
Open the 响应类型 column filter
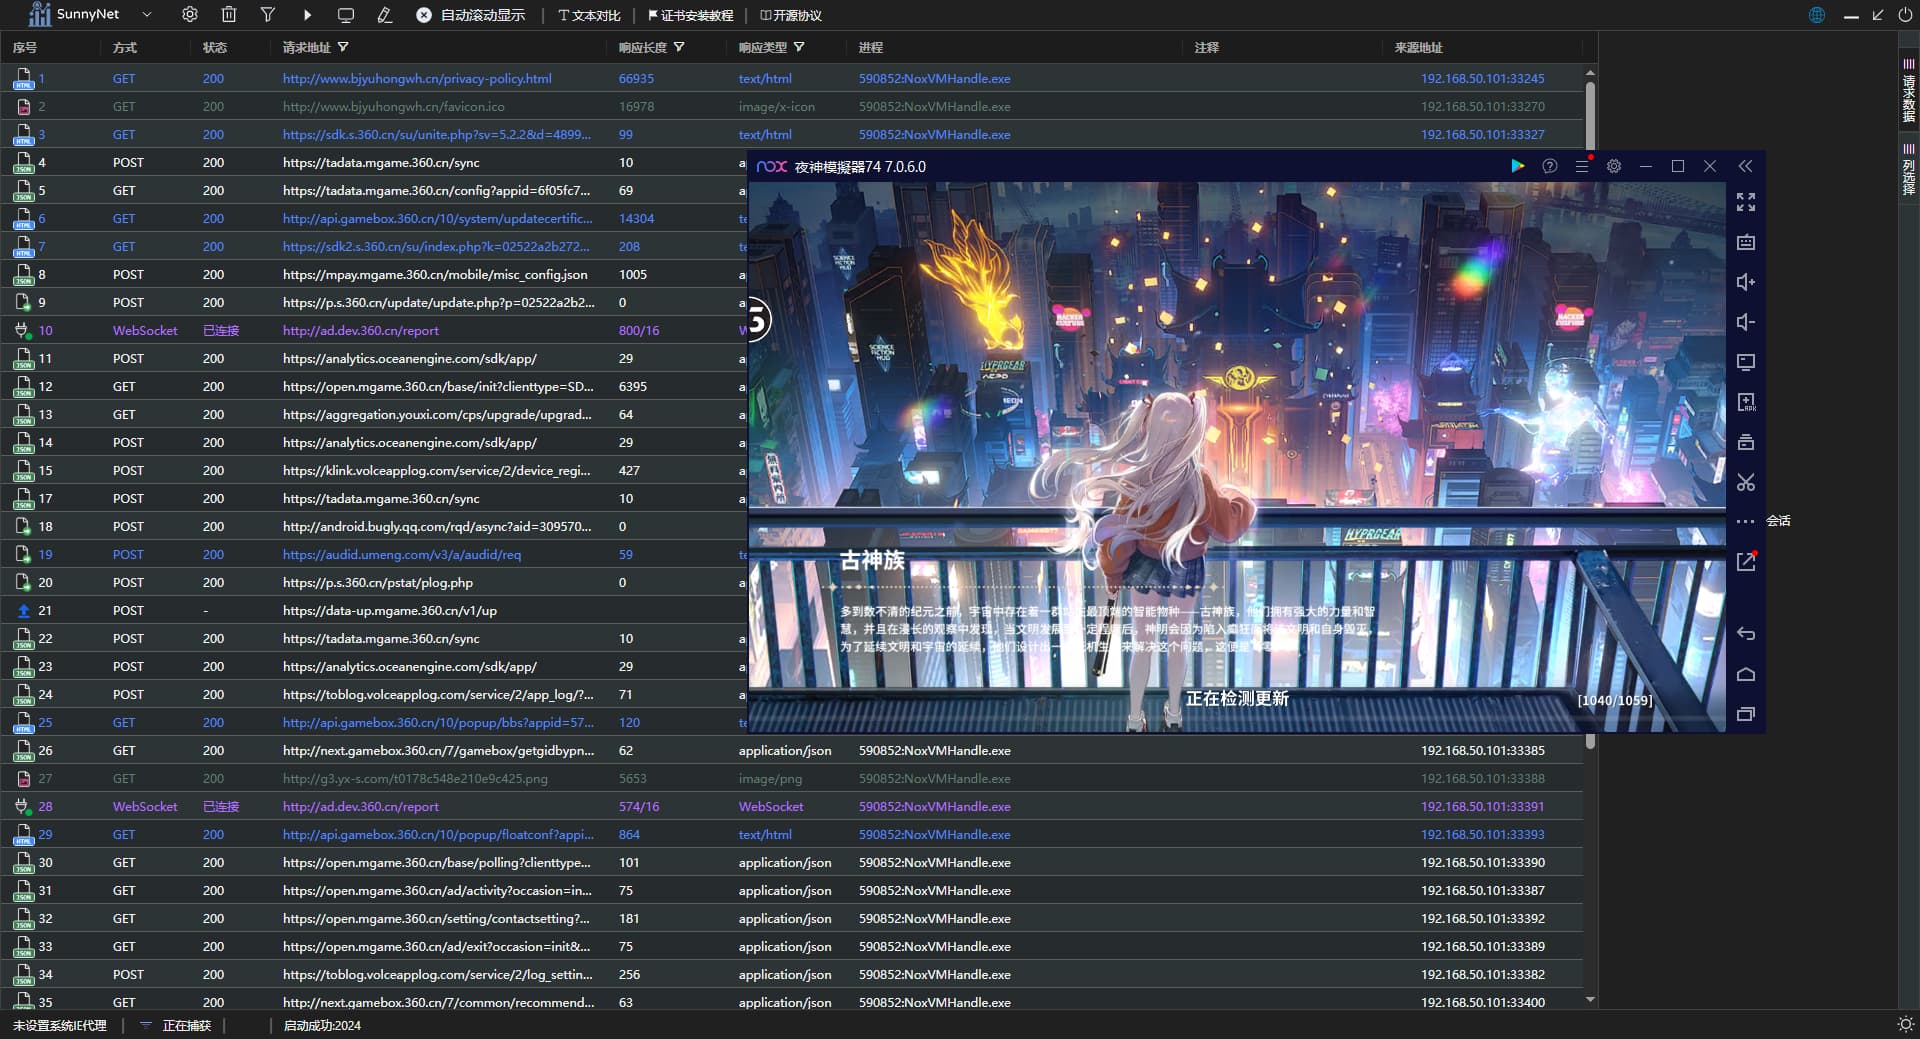pos(799,47)
